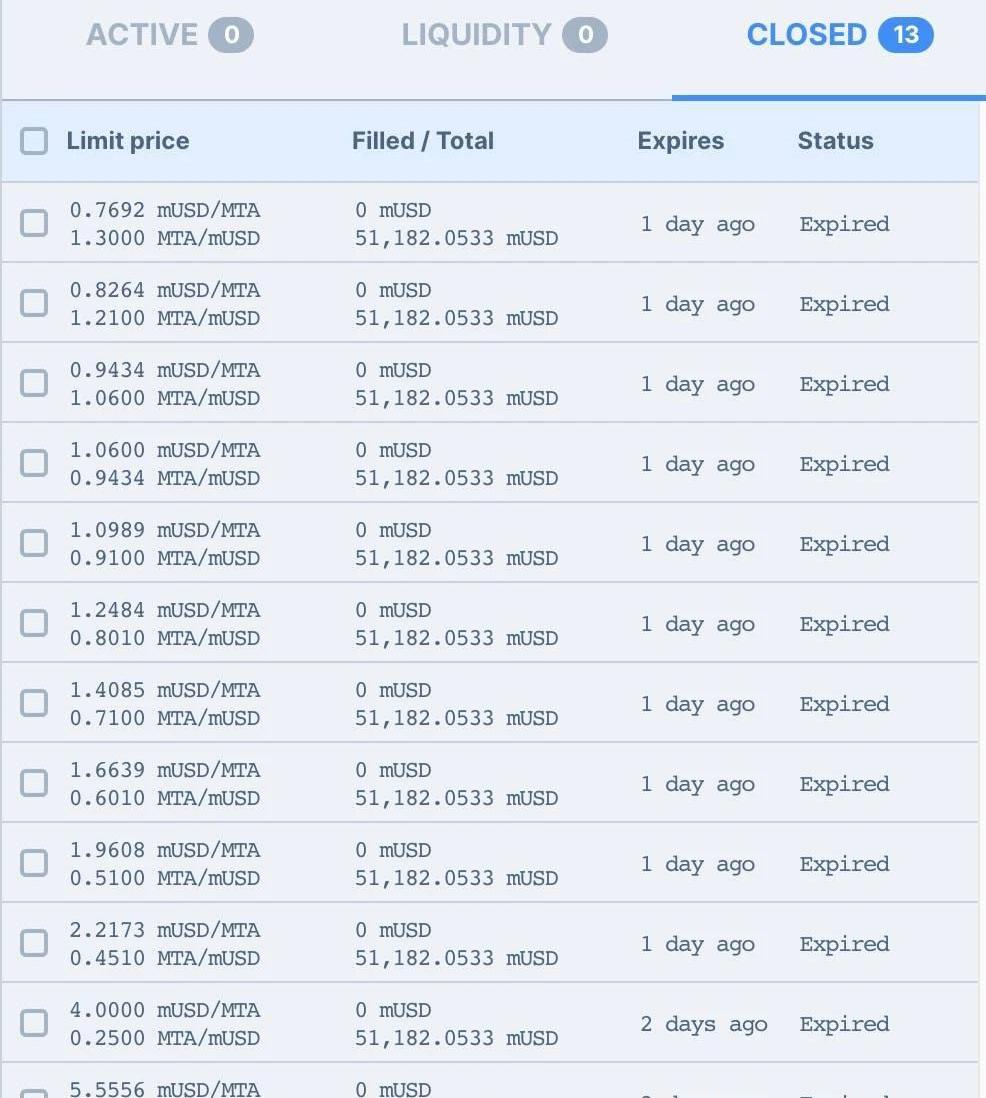
Task: Switch to the ACTIVE orders tab
Action: coord(169,35)
